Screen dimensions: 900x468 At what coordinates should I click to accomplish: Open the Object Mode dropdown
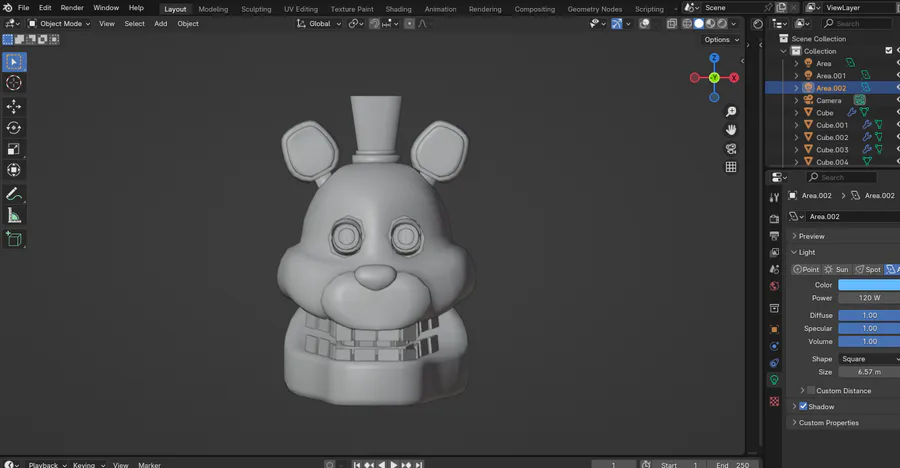[59, 24]
